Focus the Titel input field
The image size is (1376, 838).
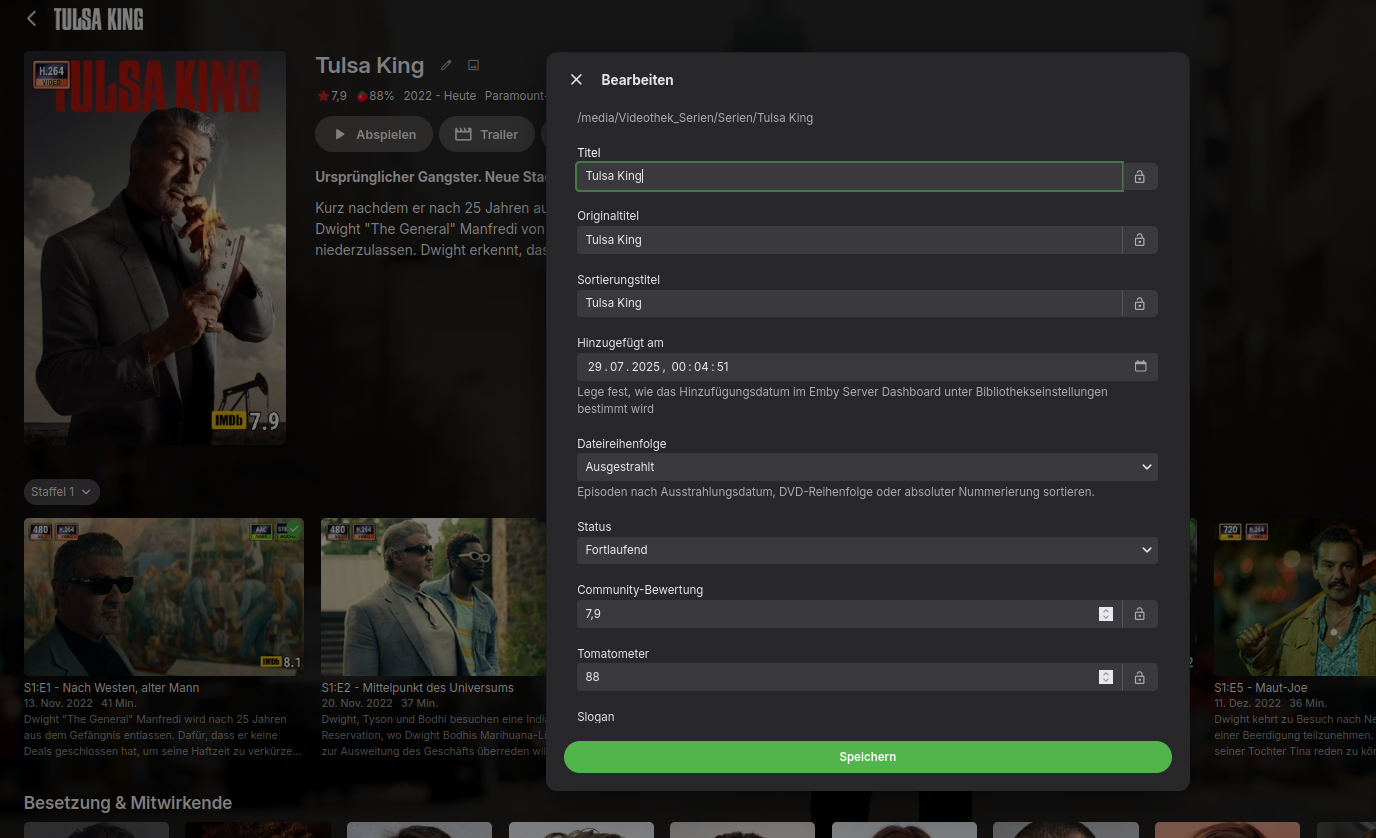click(x=850, y=176)
